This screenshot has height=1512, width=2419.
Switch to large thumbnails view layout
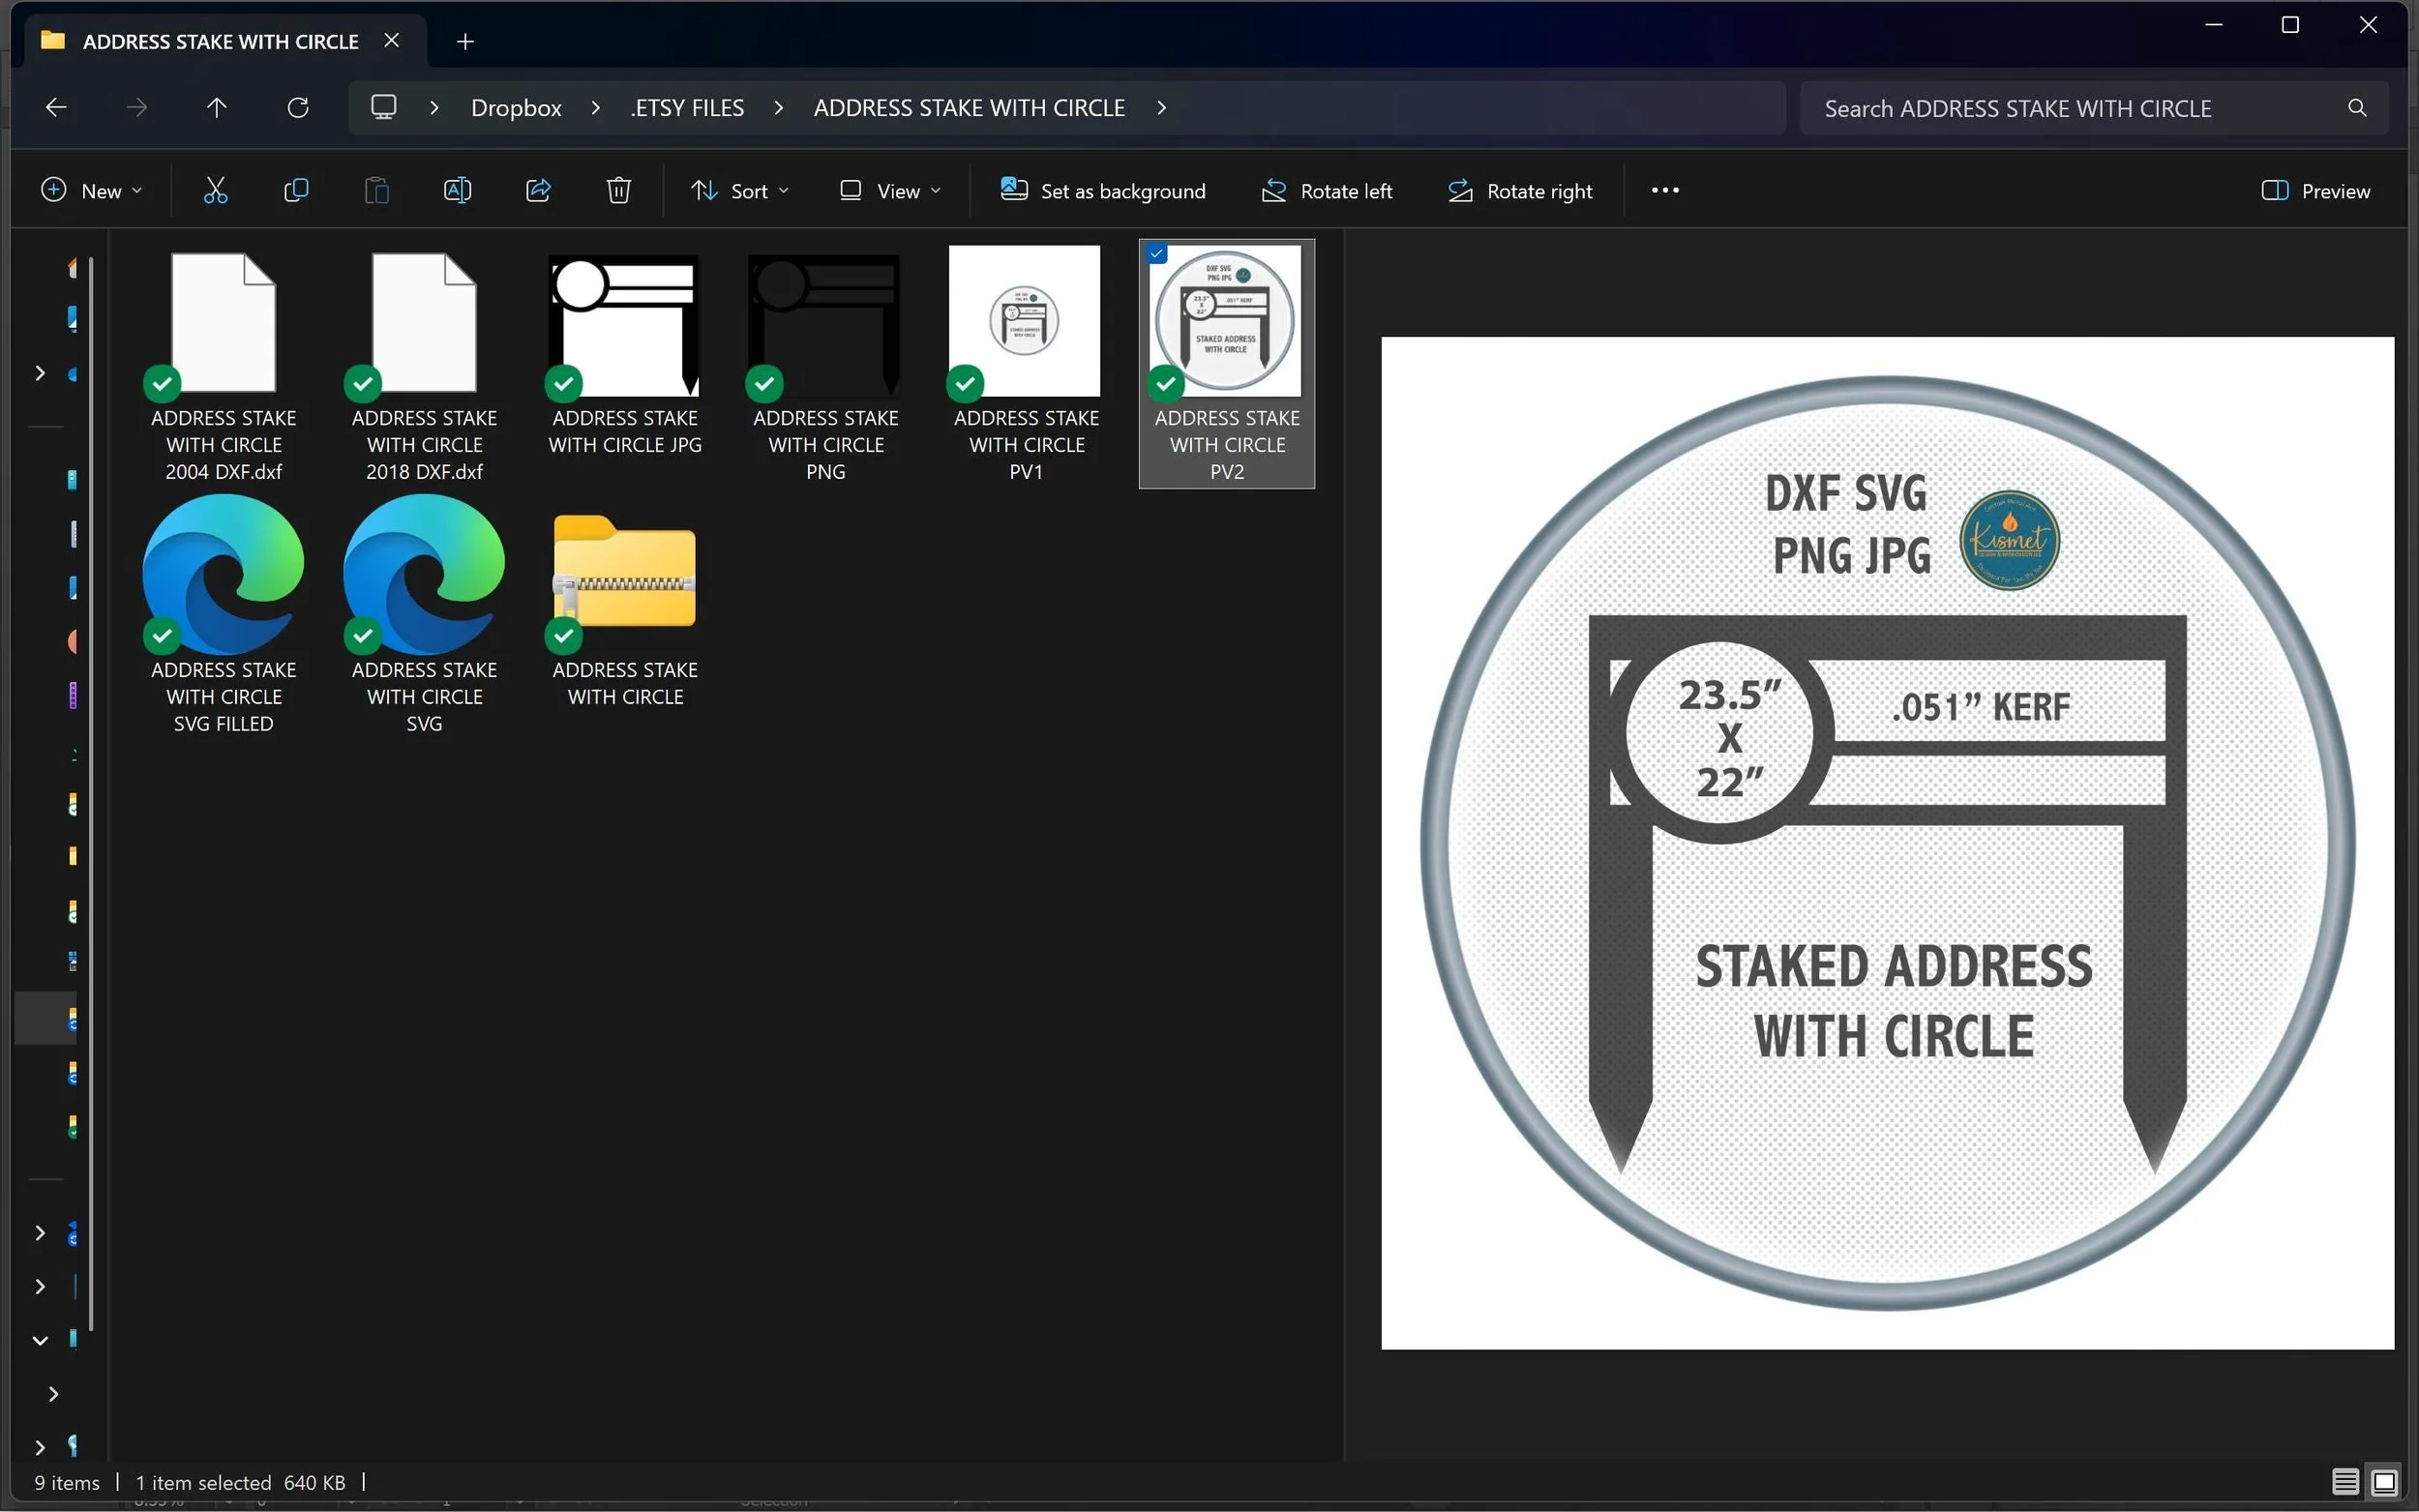point(2384,1481)
